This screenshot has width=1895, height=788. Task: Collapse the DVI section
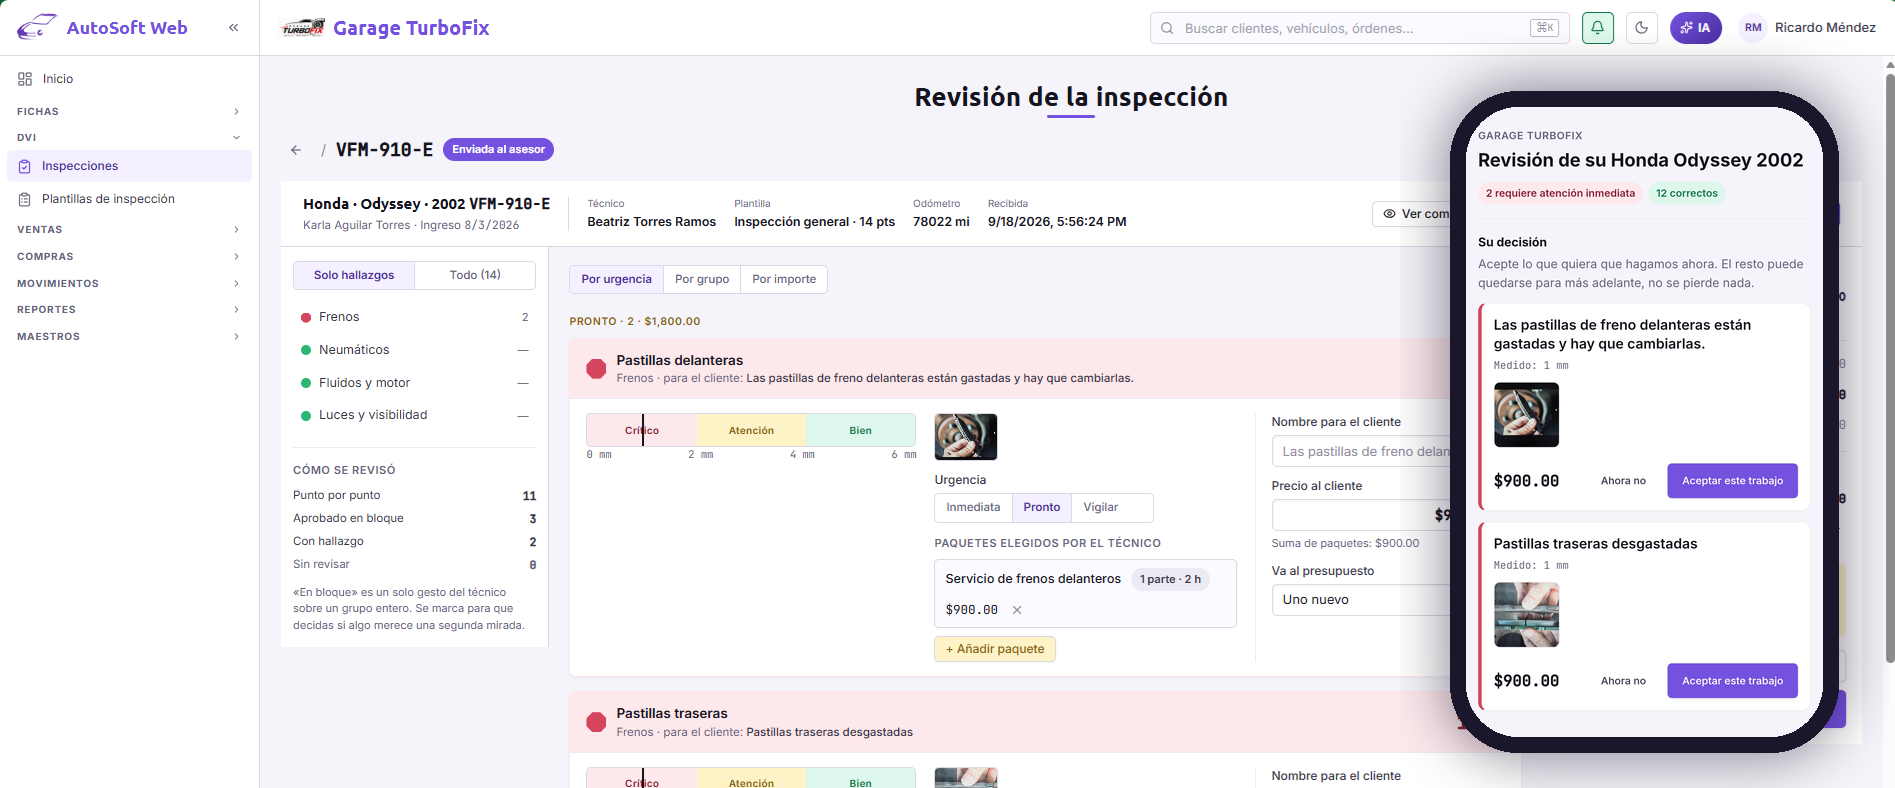pyautogui.click(x=129, y=138)
